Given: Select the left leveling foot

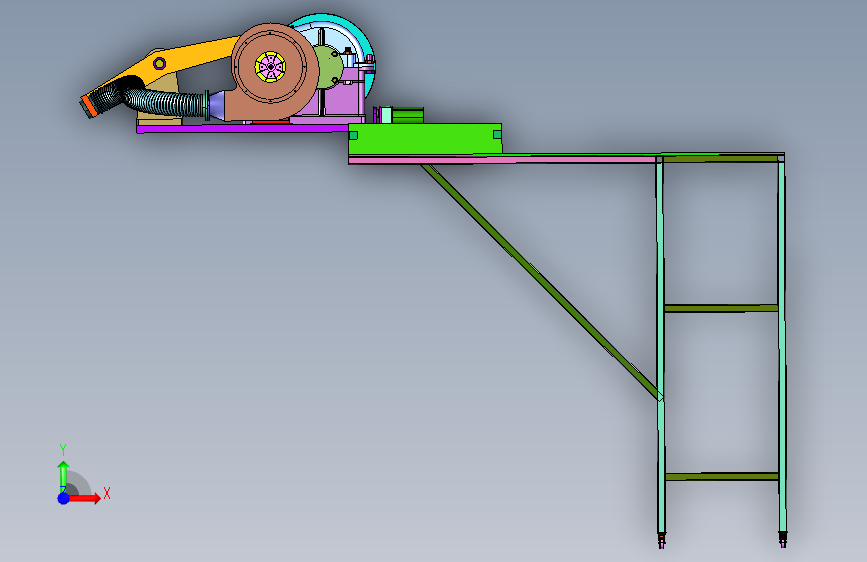Looking at the screenshot, I should tap(661, 540).
